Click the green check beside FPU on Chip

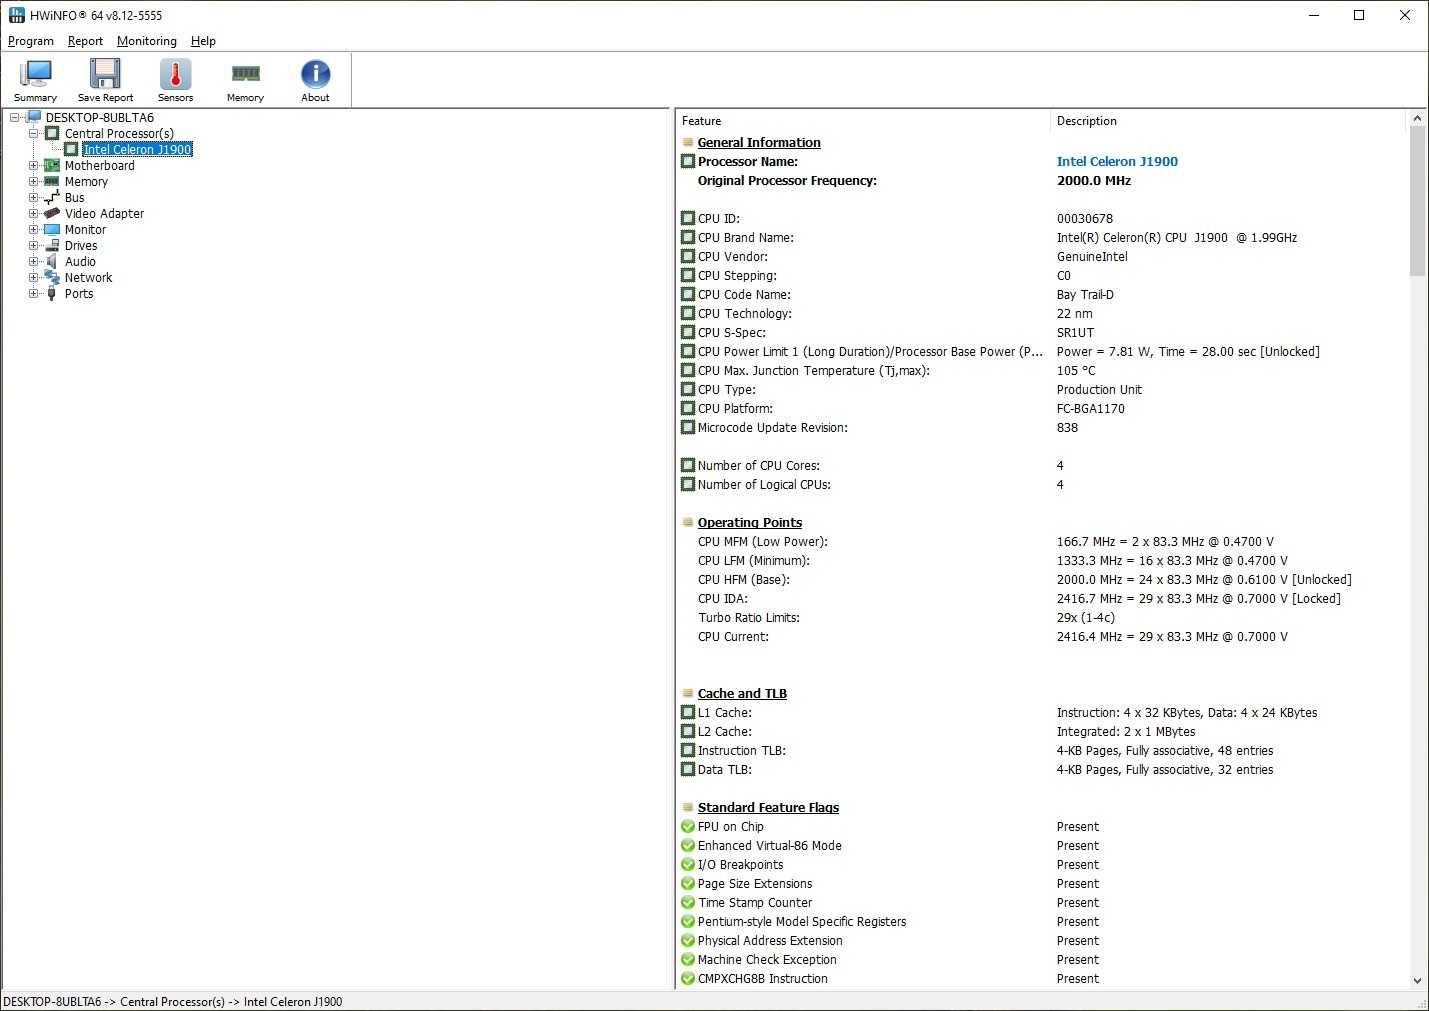[688, 827]
